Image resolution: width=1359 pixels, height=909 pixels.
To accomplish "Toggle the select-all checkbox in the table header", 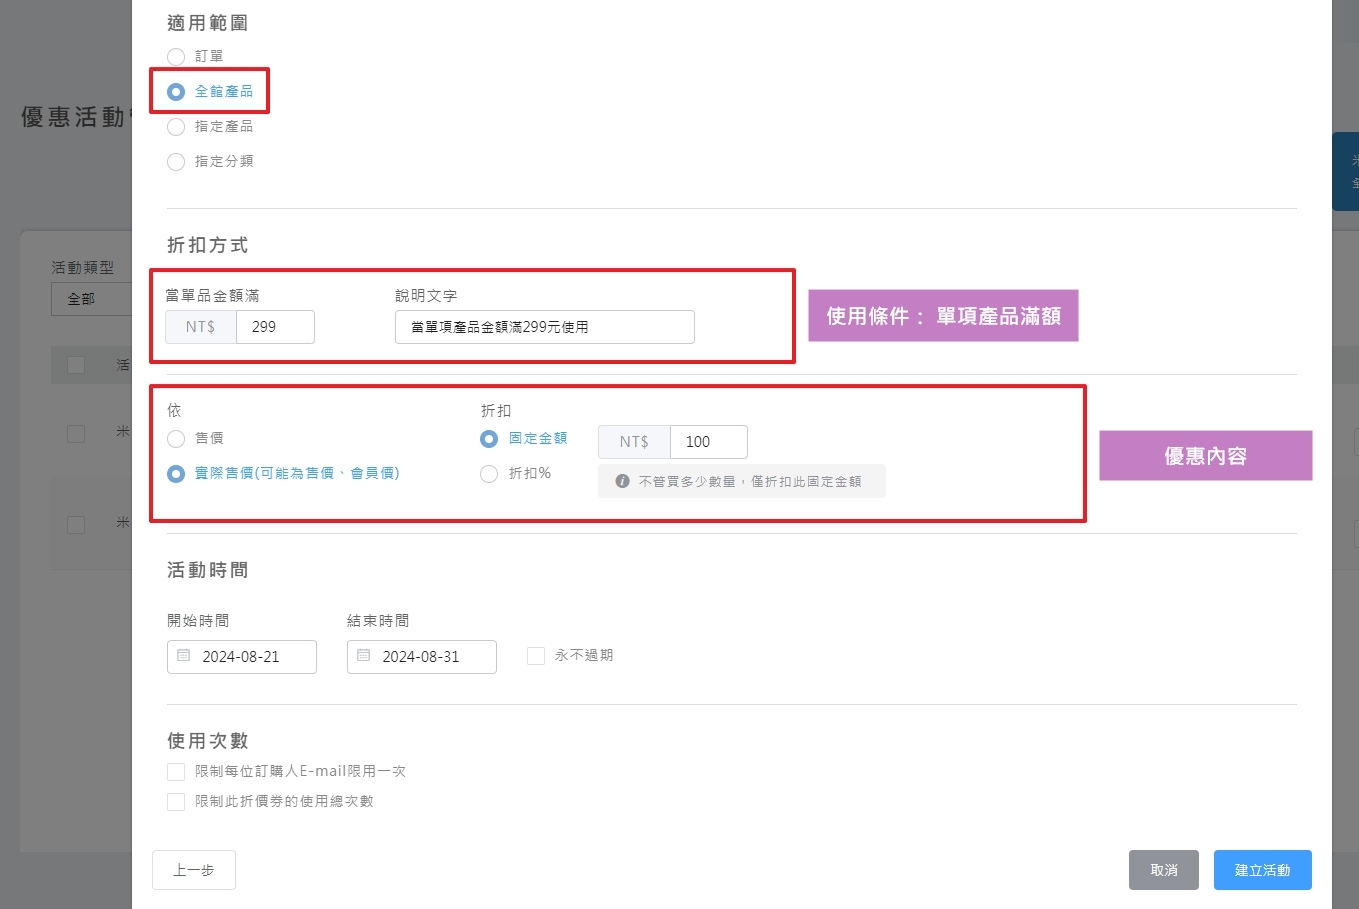I will point(76,365).
